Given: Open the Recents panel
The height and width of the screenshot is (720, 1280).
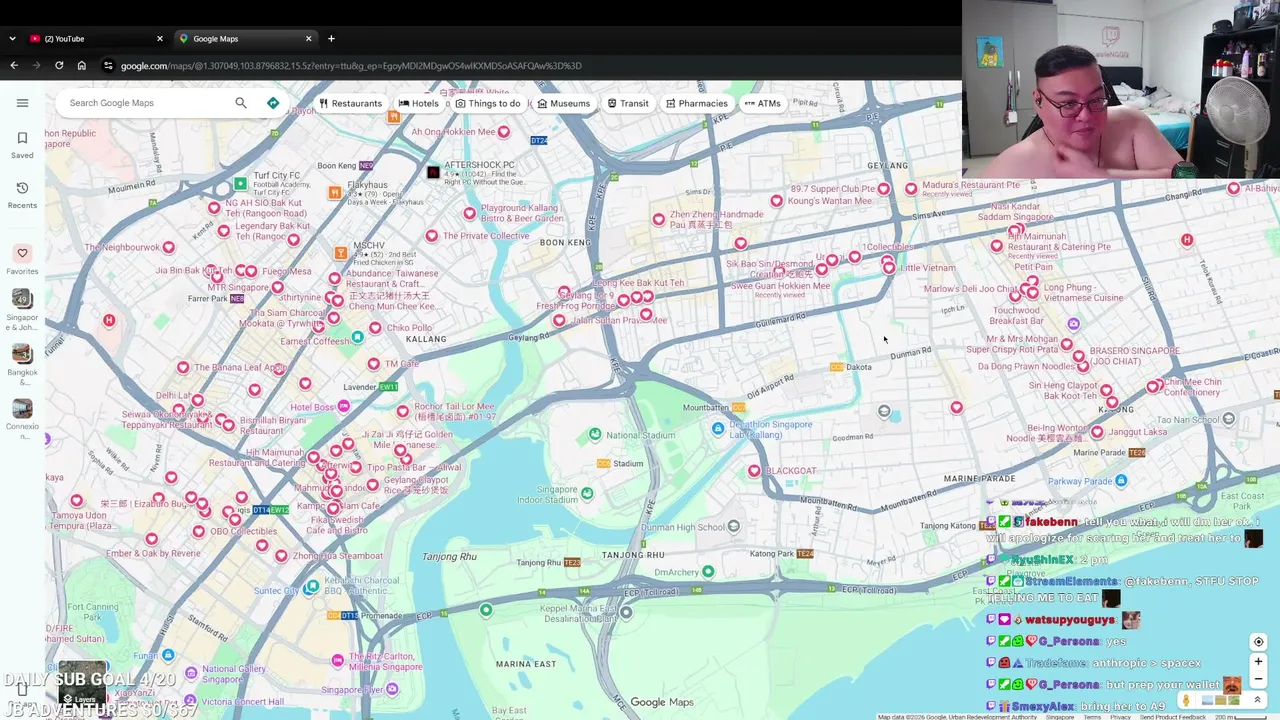Looking at the screenshot, I should [22, 194].
